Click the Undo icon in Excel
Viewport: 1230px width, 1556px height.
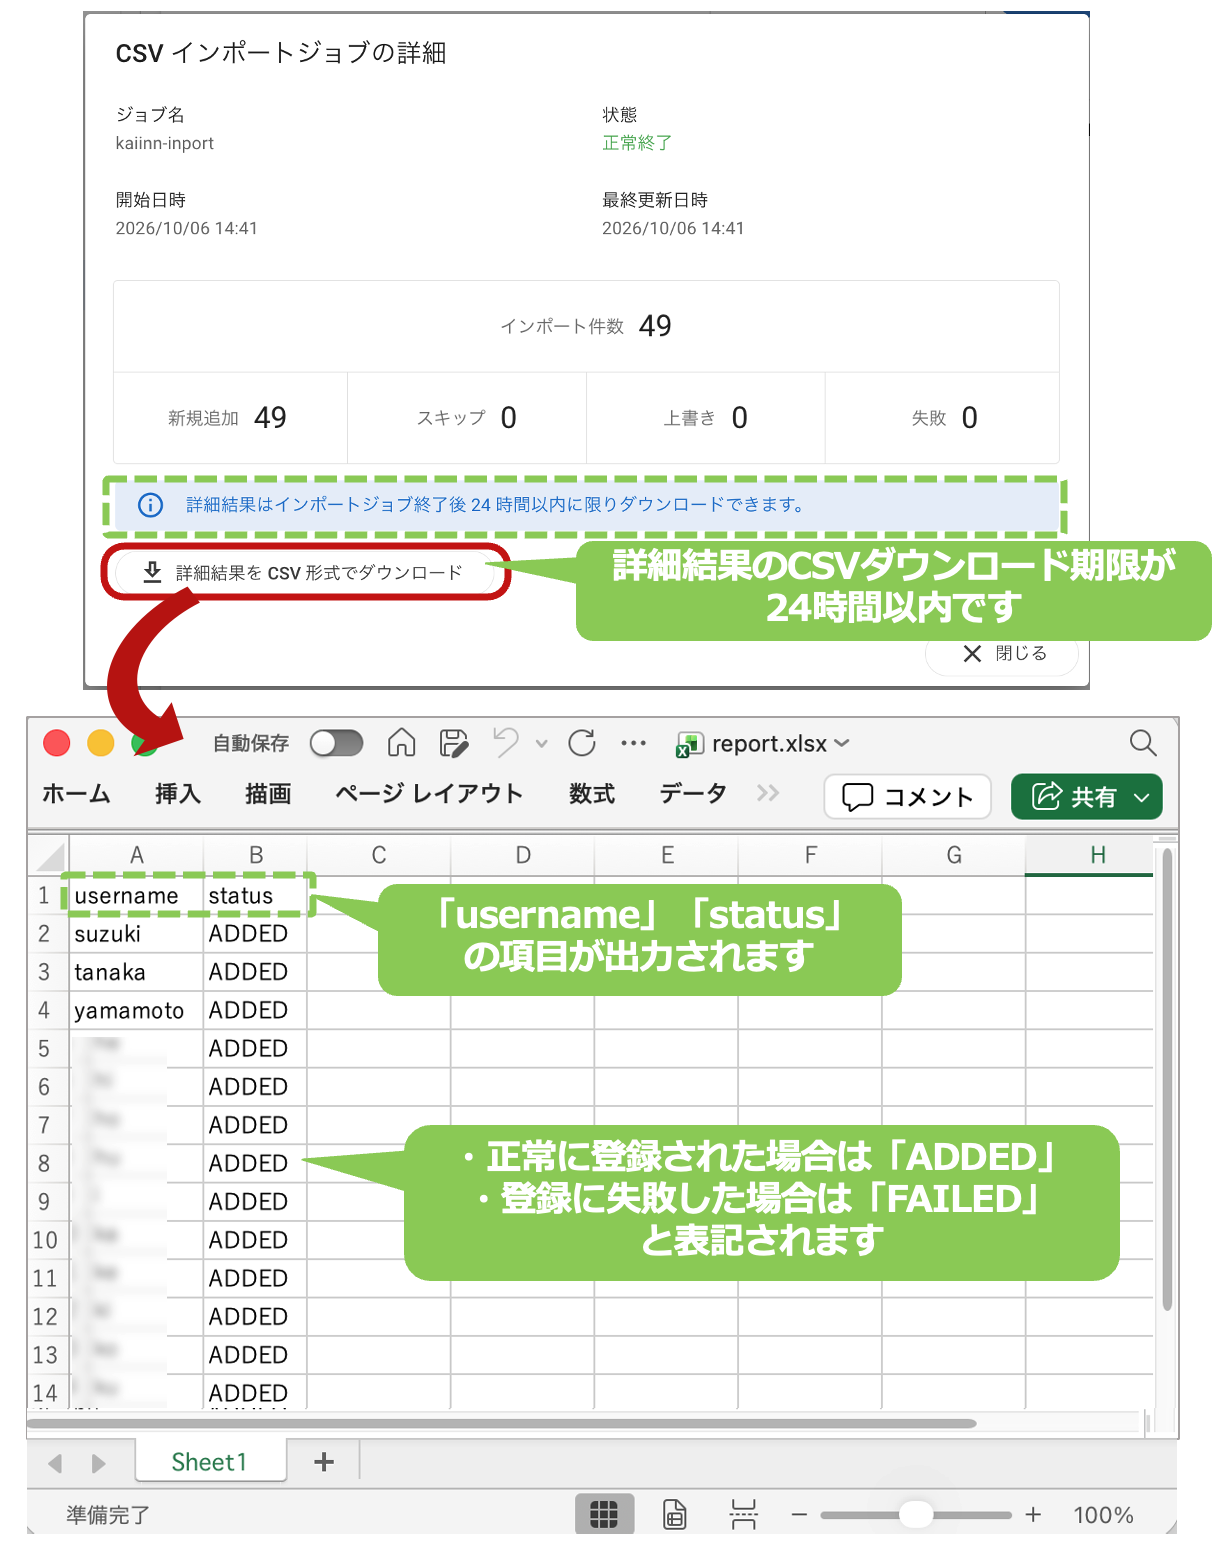point(507,743)
